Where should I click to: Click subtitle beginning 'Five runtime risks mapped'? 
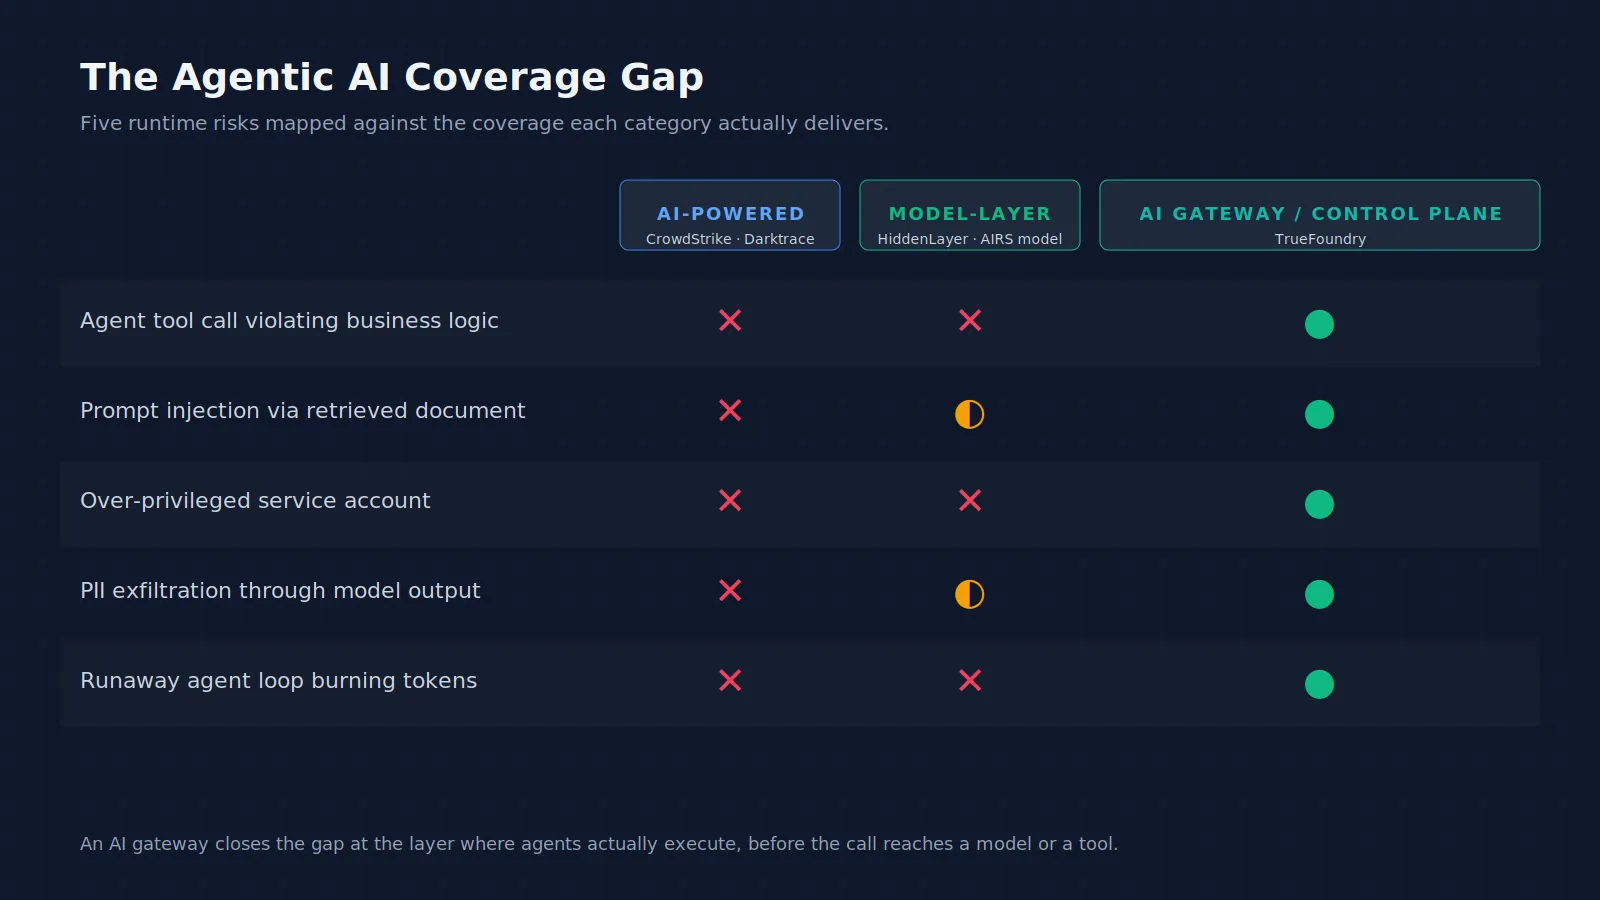tap(484, 123)
